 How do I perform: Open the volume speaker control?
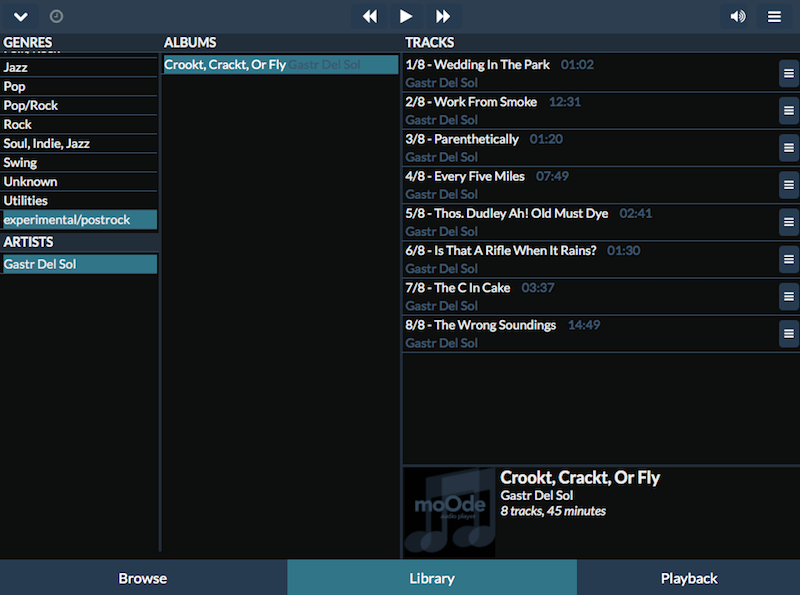coord(737,16)
